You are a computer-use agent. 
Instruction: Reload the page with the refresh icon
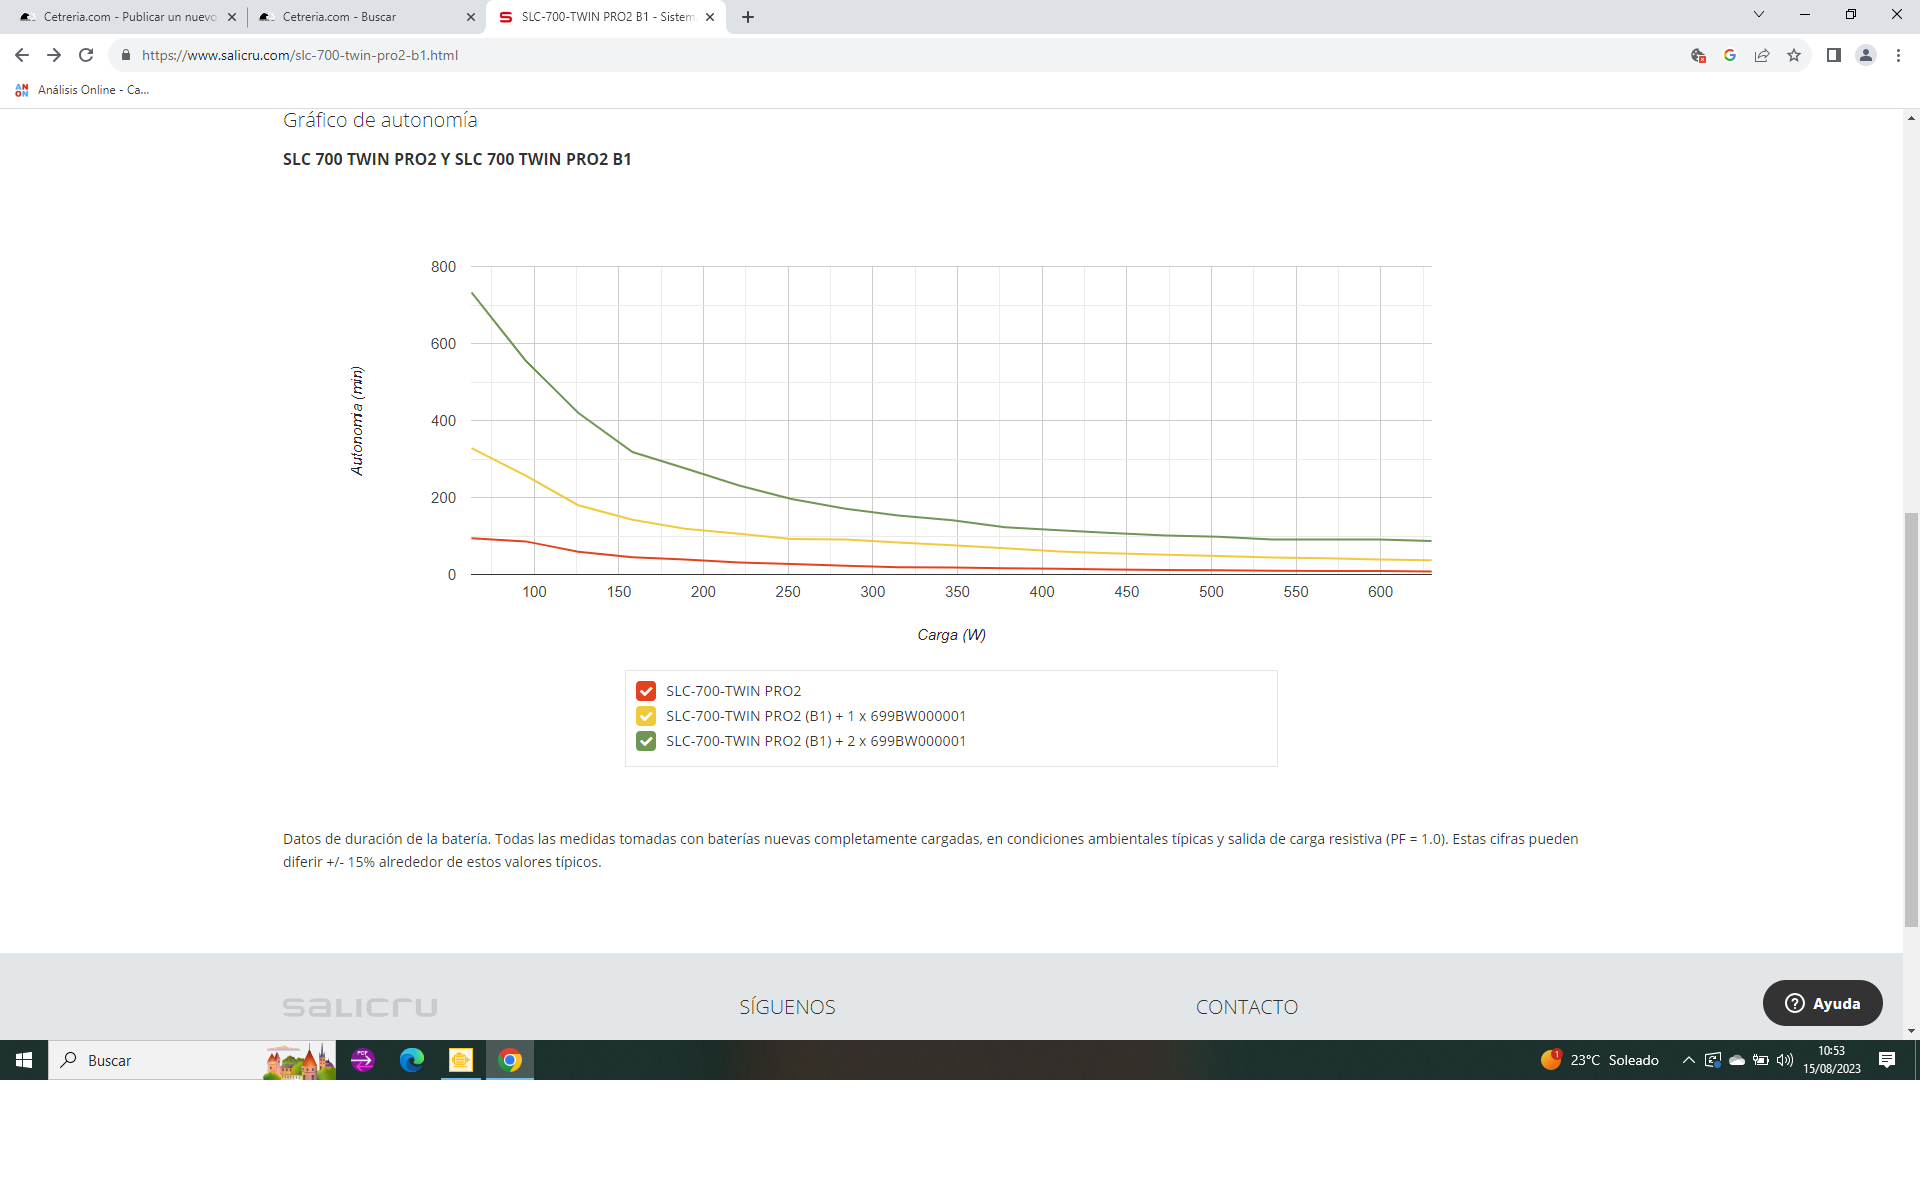point(86,55)
